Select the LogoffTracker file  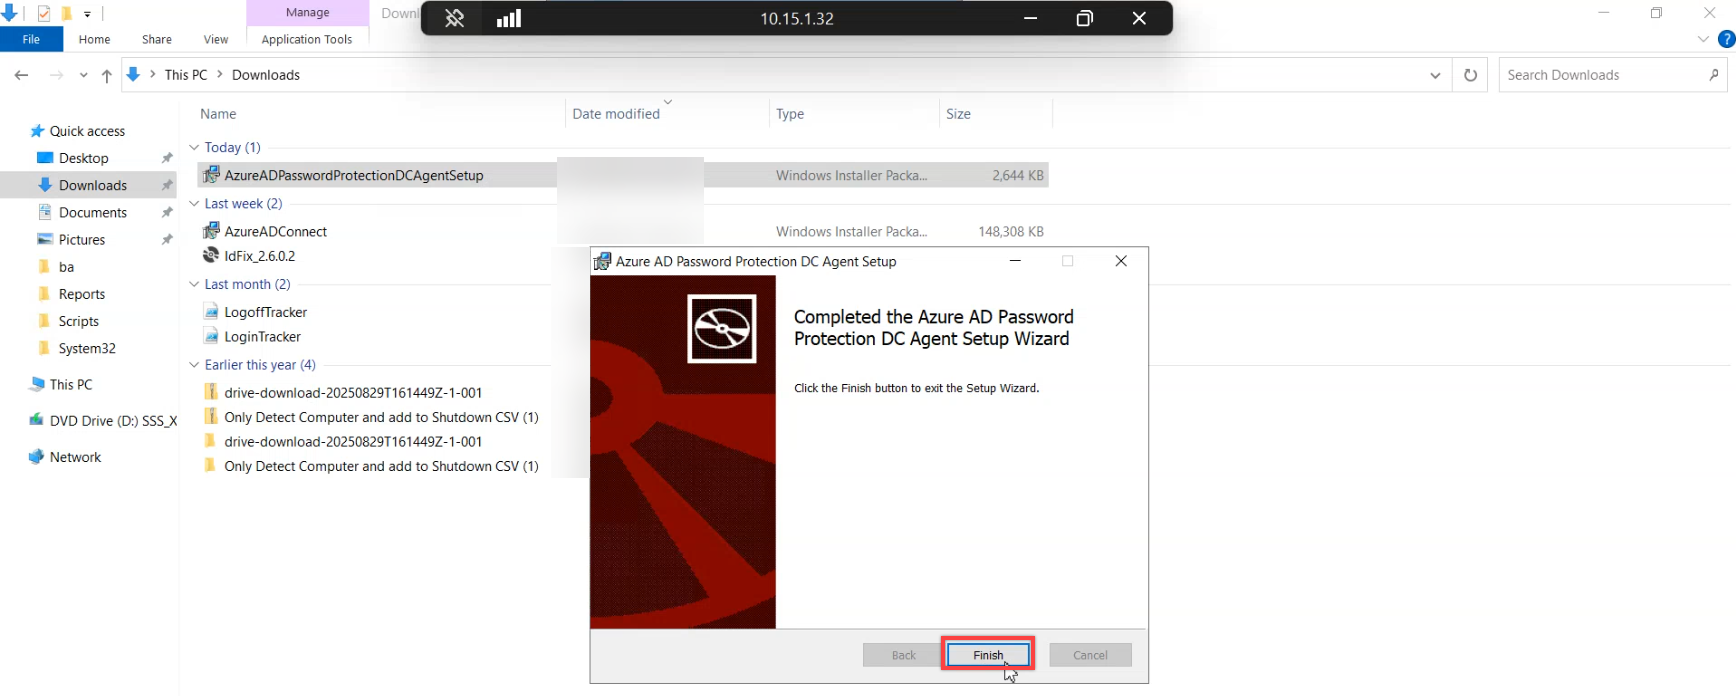[265, 312]
